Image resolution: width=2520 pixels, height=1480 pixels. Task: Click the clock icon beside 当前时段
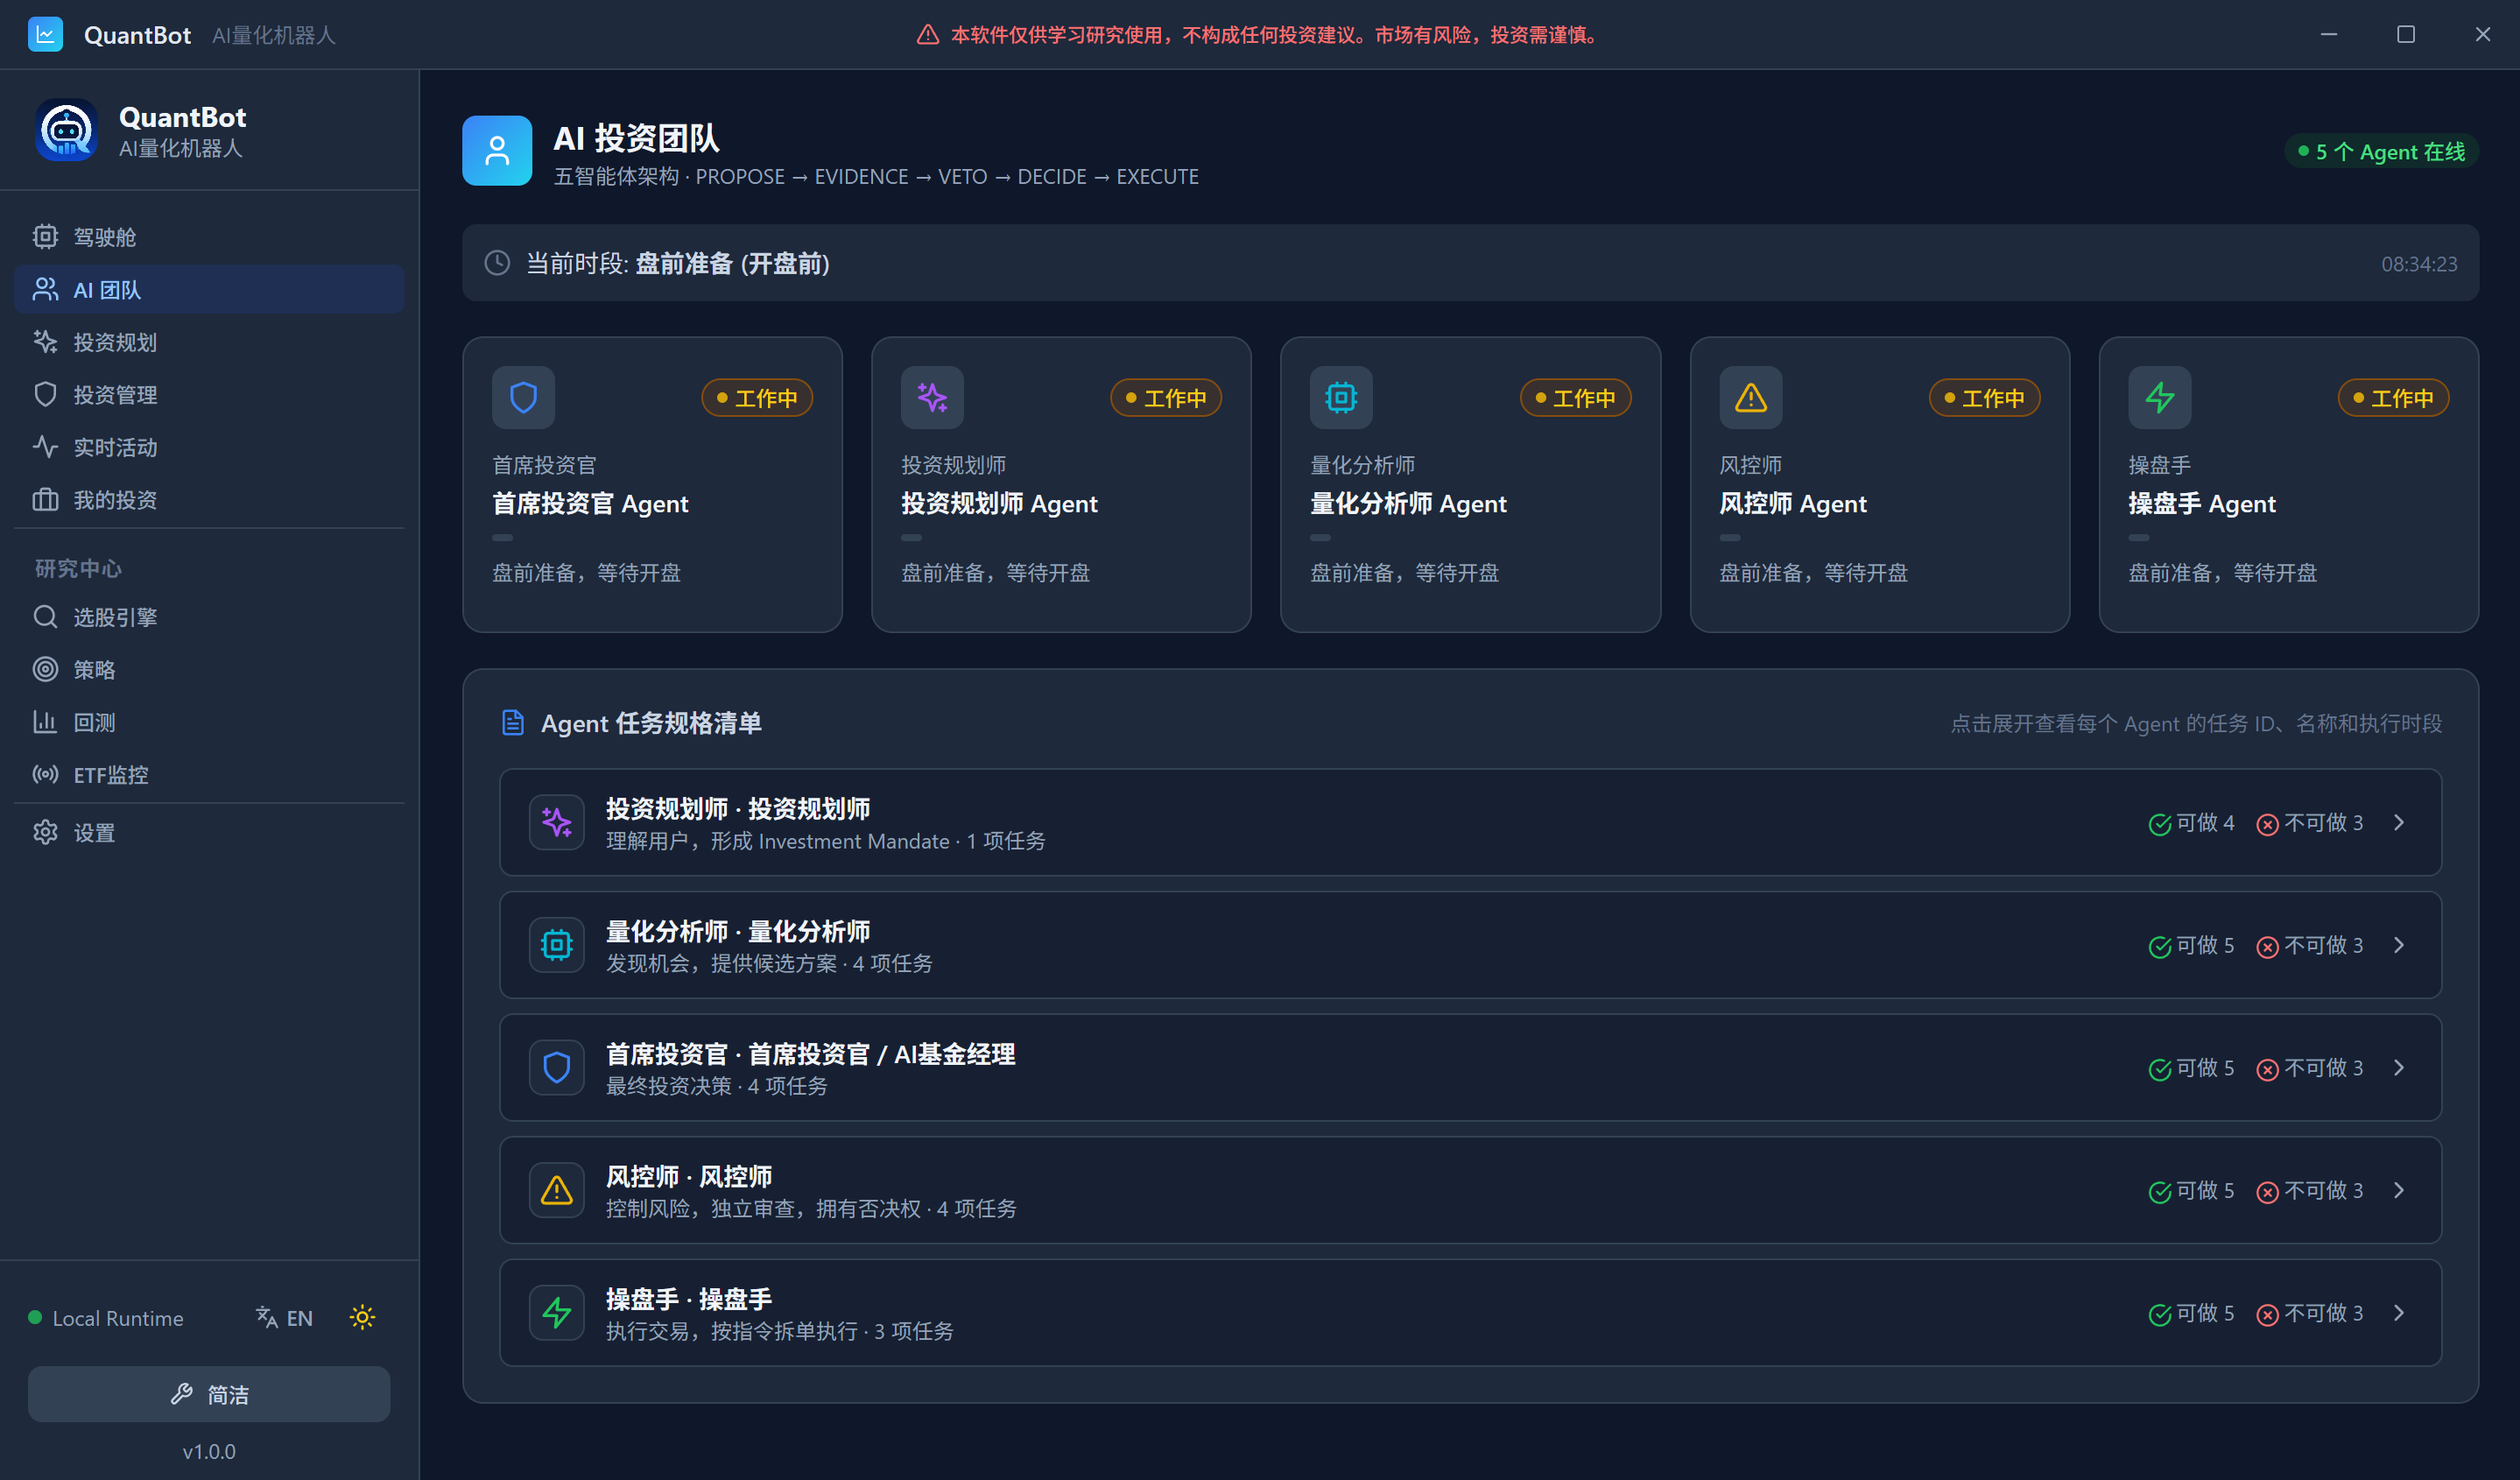click(497, 263)
